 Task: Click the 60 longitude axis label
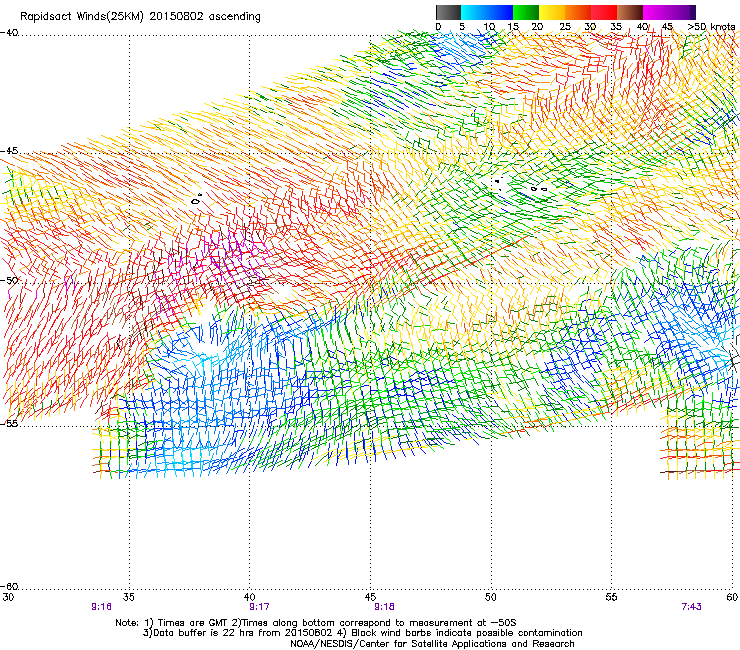(x=732, y=597)
